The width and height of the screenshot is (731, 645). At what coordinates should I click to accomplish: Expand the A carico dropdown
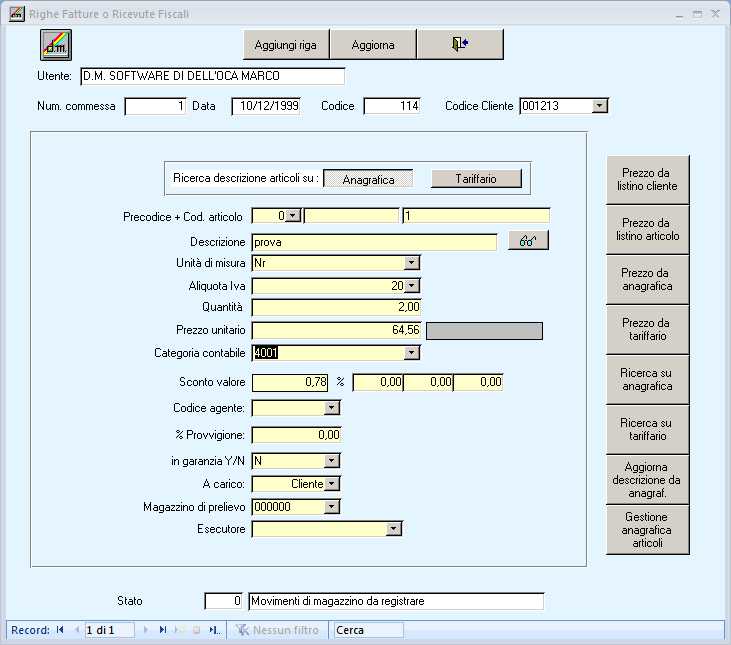pos(331,484)
